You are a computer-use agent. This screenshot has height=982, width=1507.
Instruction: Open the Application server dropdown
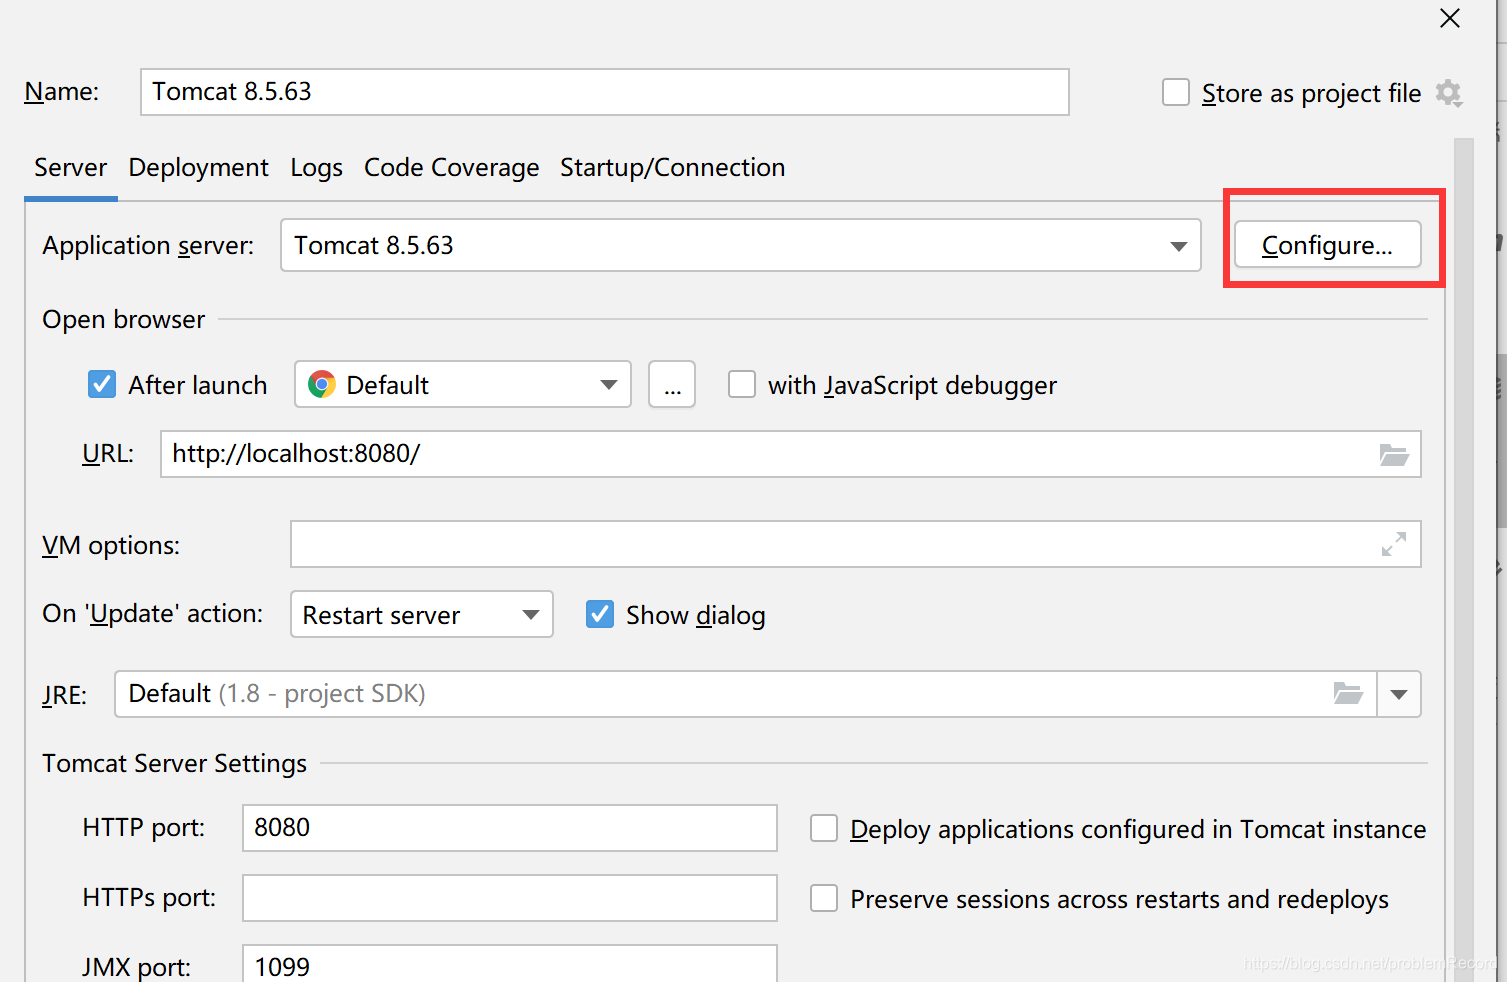(741, 245)
